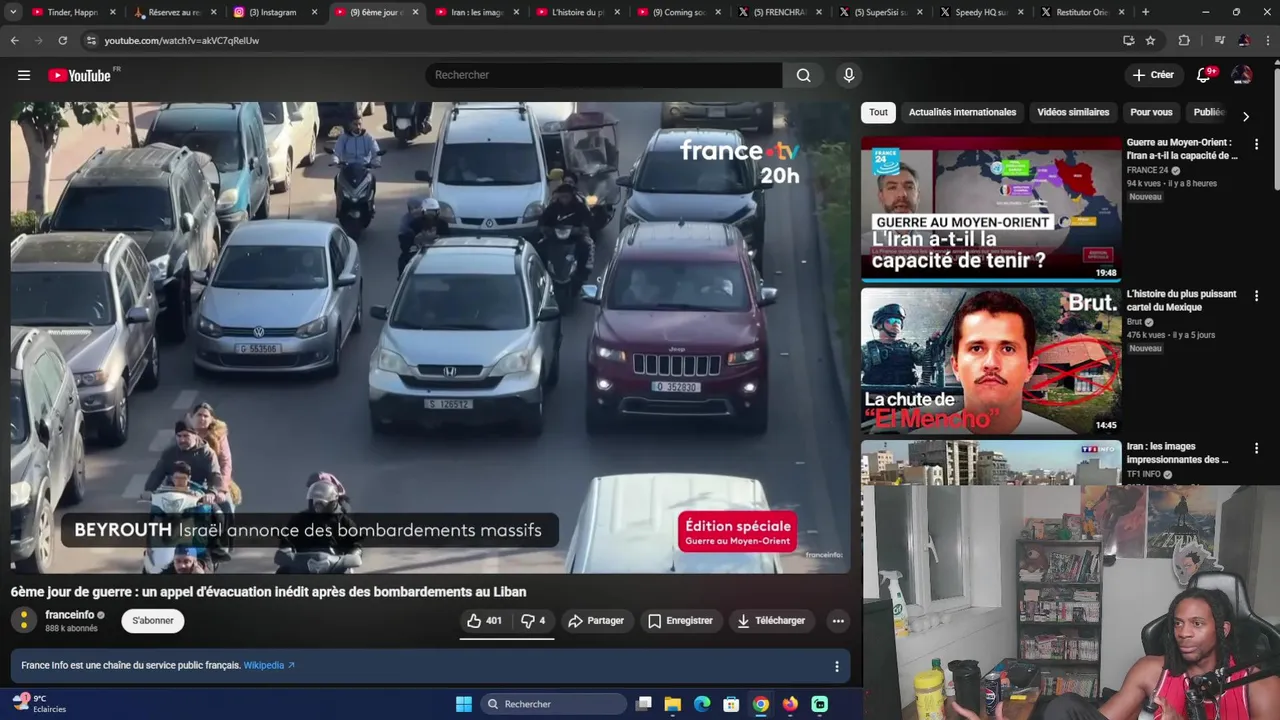Open the YouTube notifications bell

(1204, 75)
